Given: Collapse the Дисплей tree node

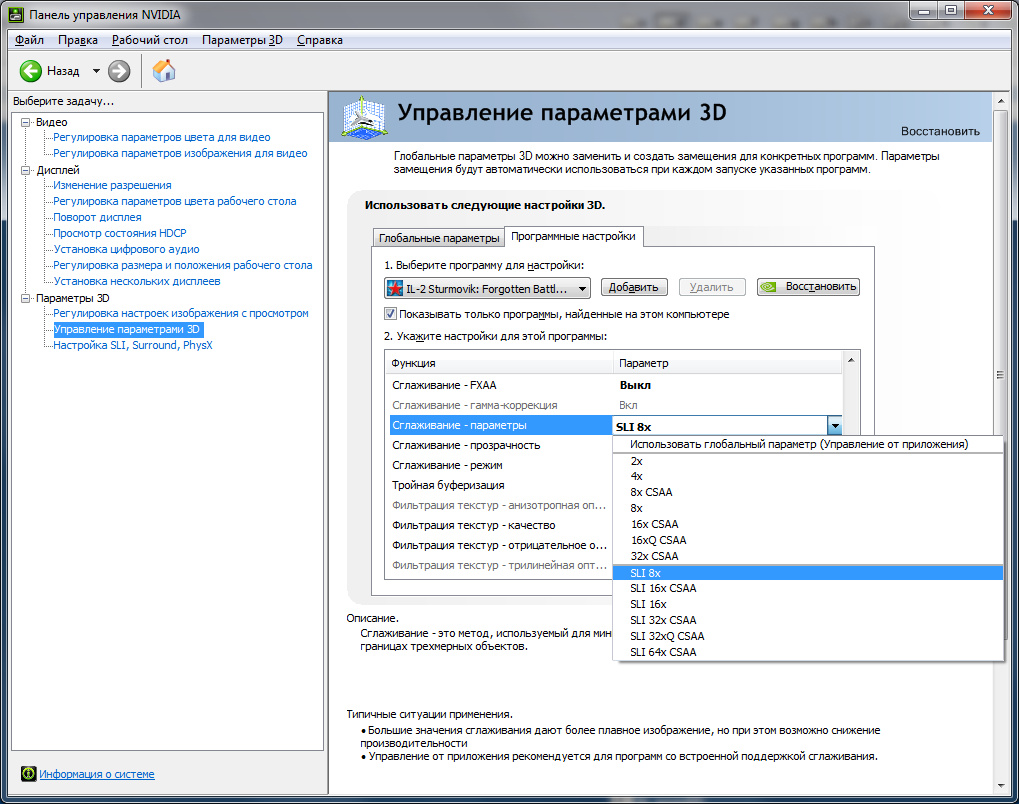Looking at the screenshot, I should click(x=25, y=170).
